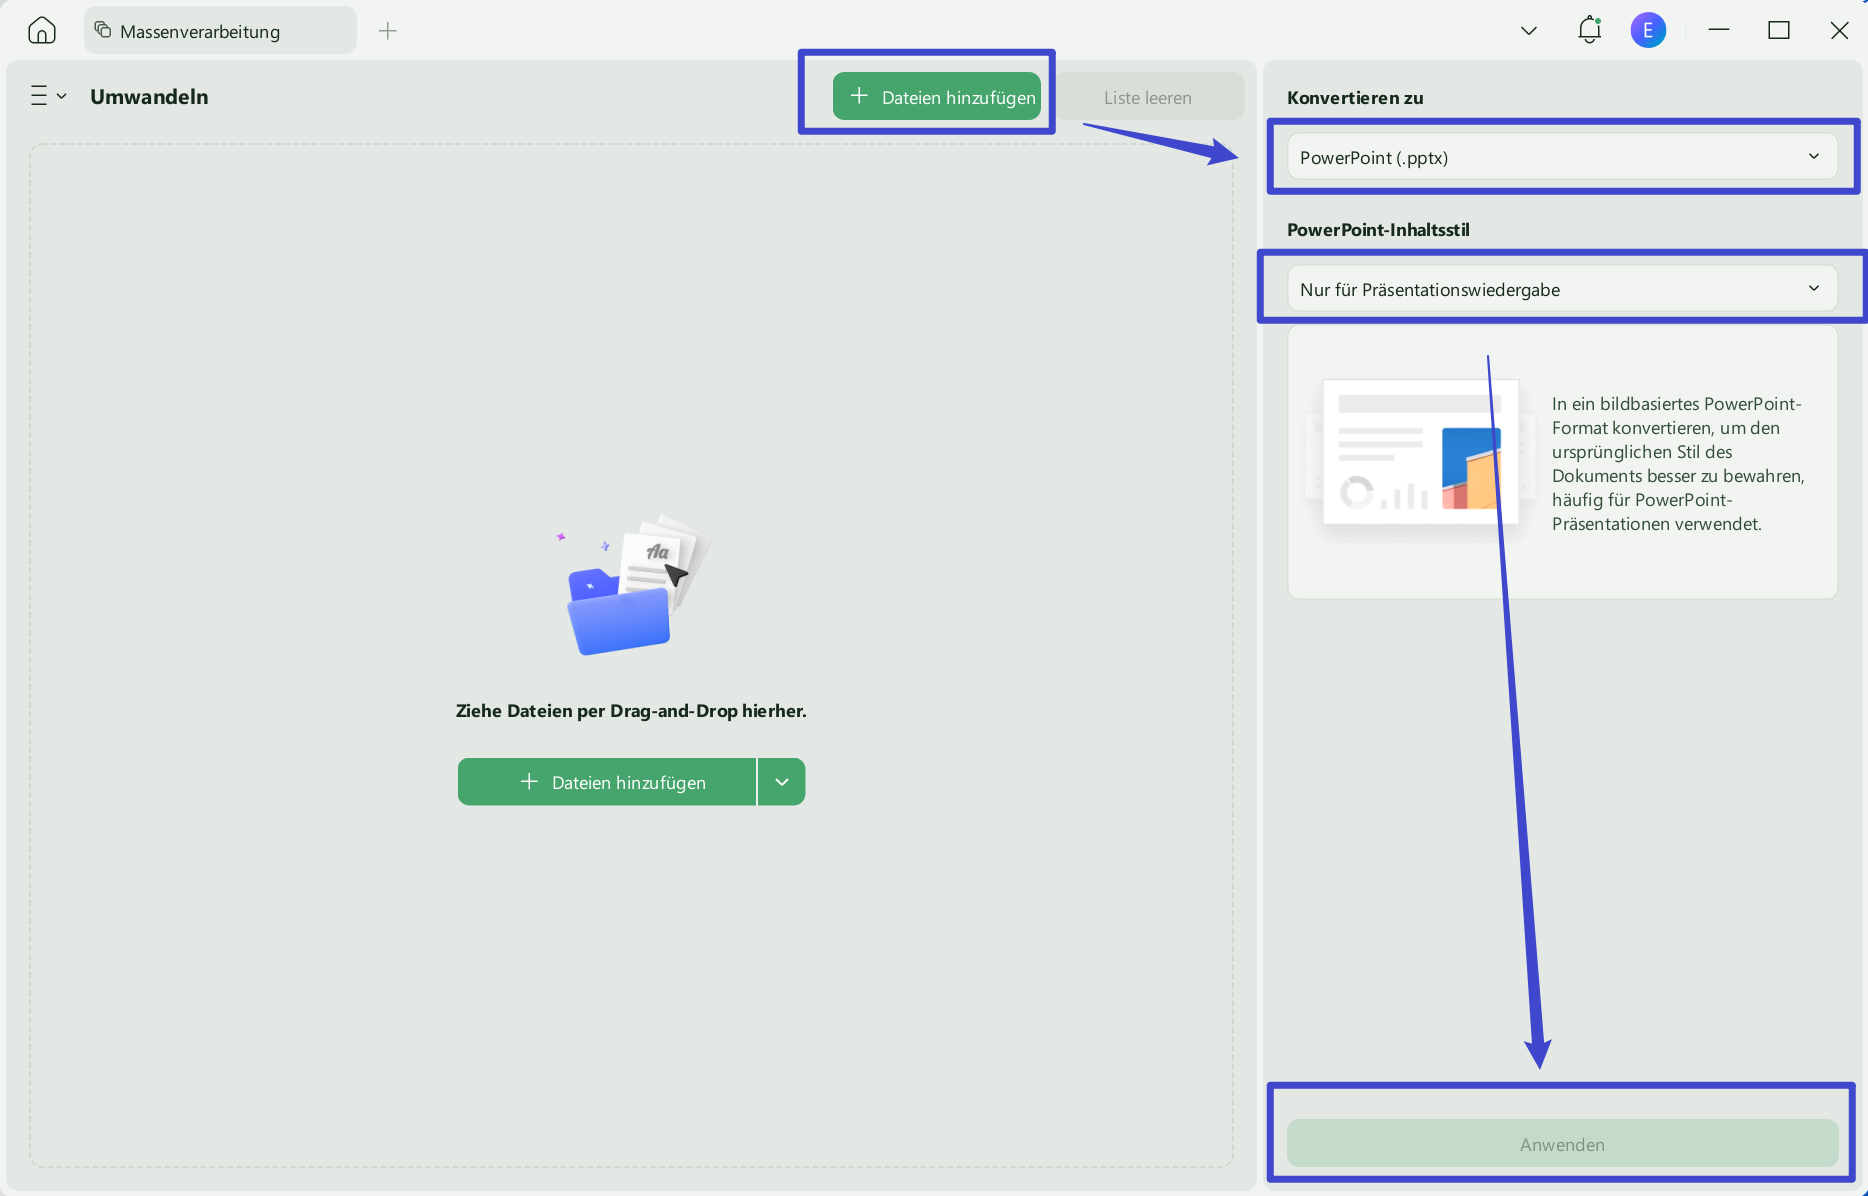Click the Umwandeln heading
1868x1196 pixels.
click(149, 97)
